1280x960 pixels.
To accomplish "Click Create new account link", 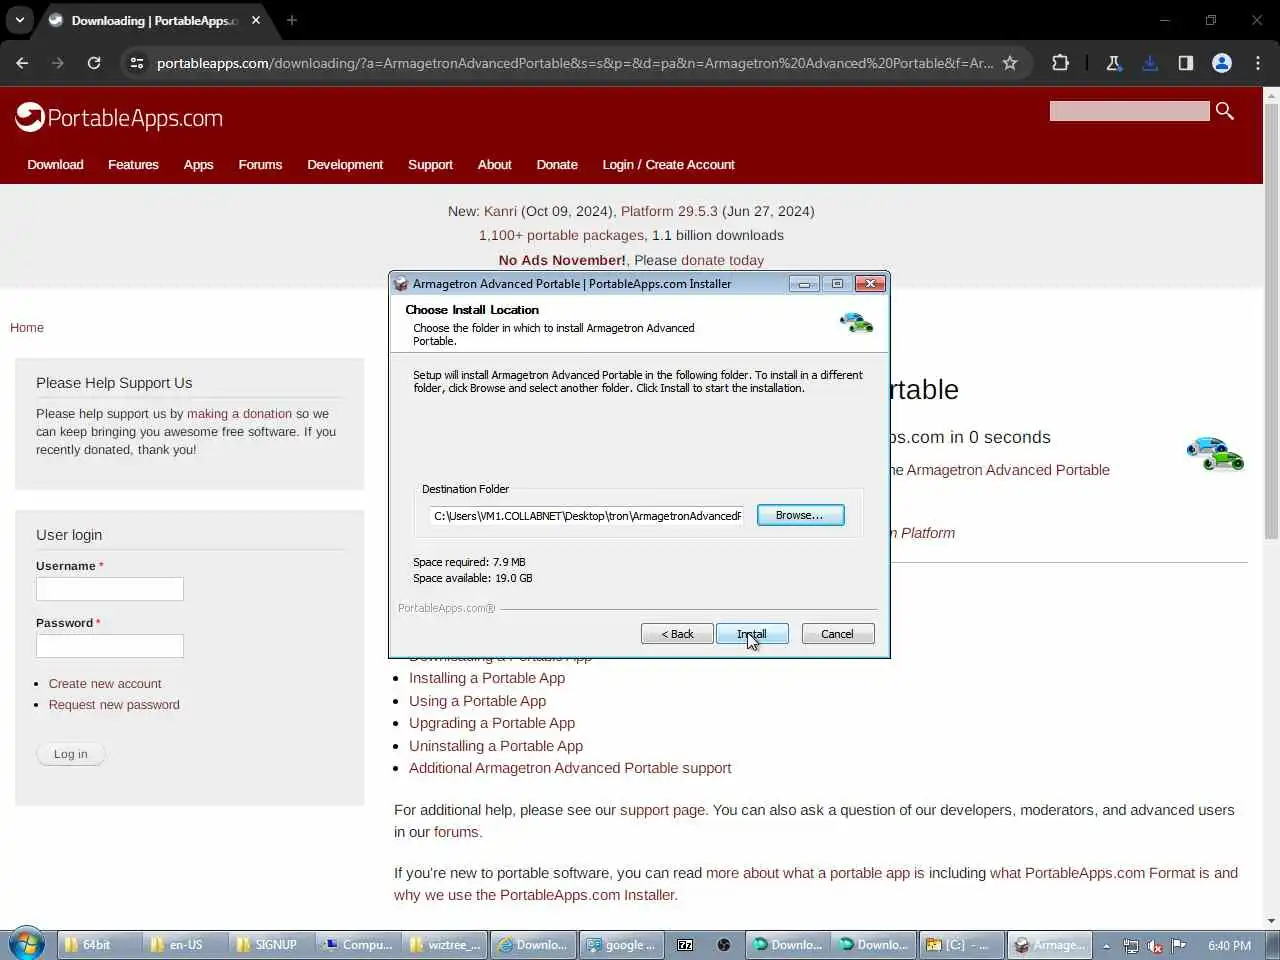I will click(105, 684).
